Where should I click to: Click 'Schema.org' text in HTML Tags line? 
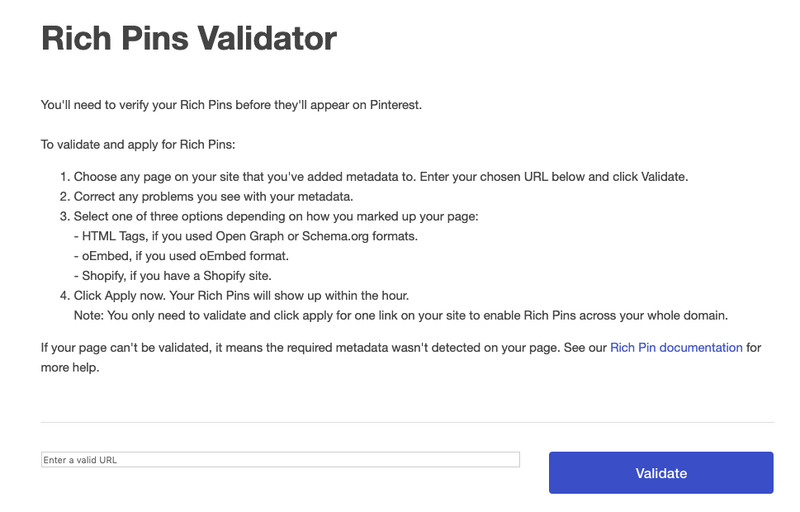pos(335,237)
